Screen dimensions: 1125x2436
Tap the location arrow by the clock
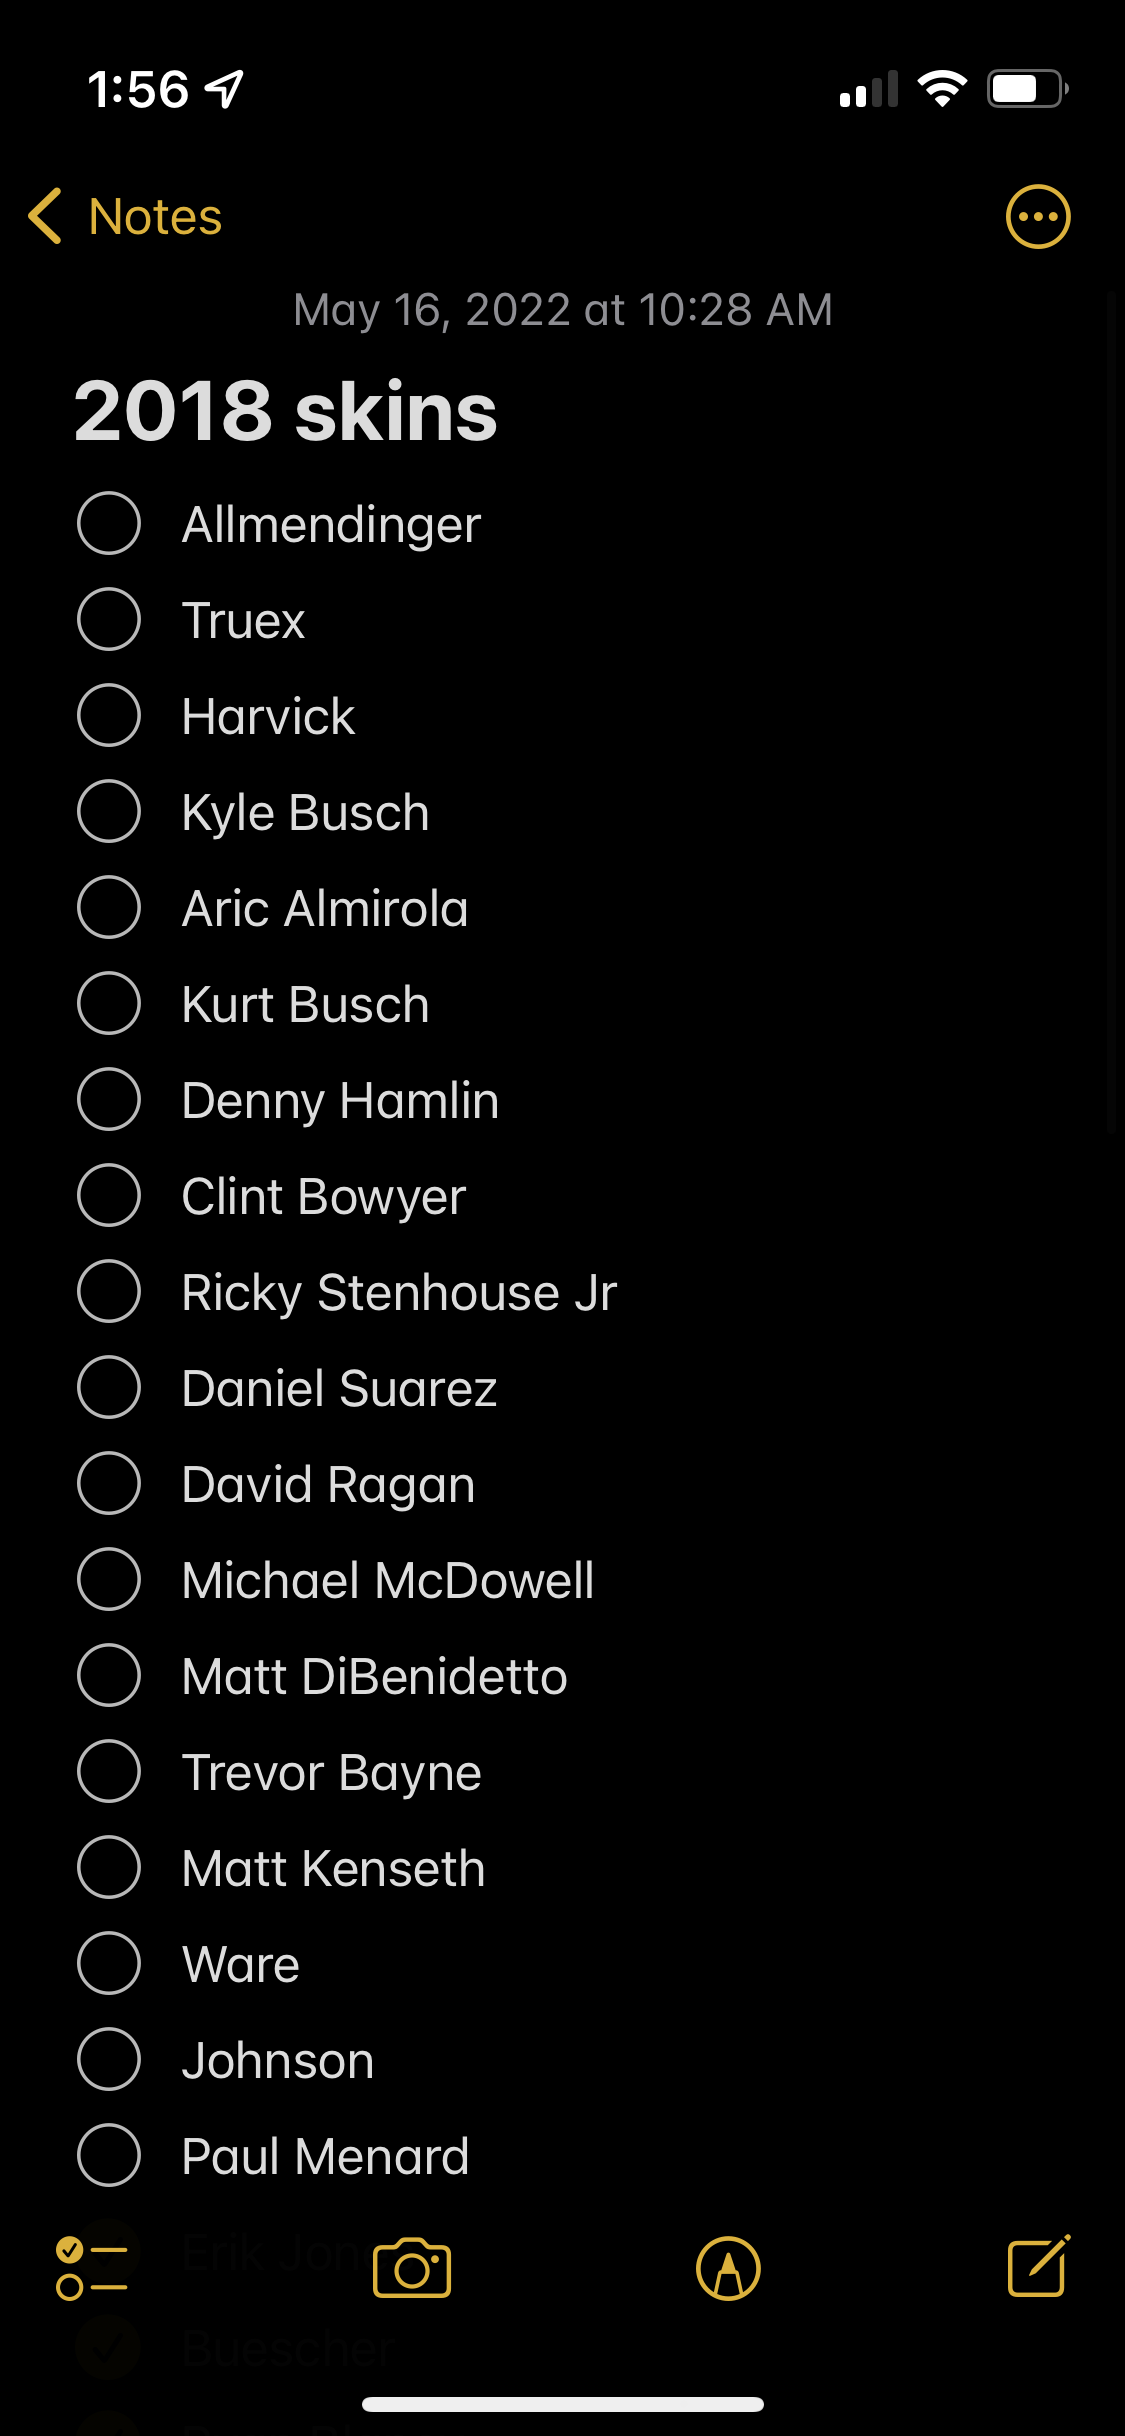[224, 89]
